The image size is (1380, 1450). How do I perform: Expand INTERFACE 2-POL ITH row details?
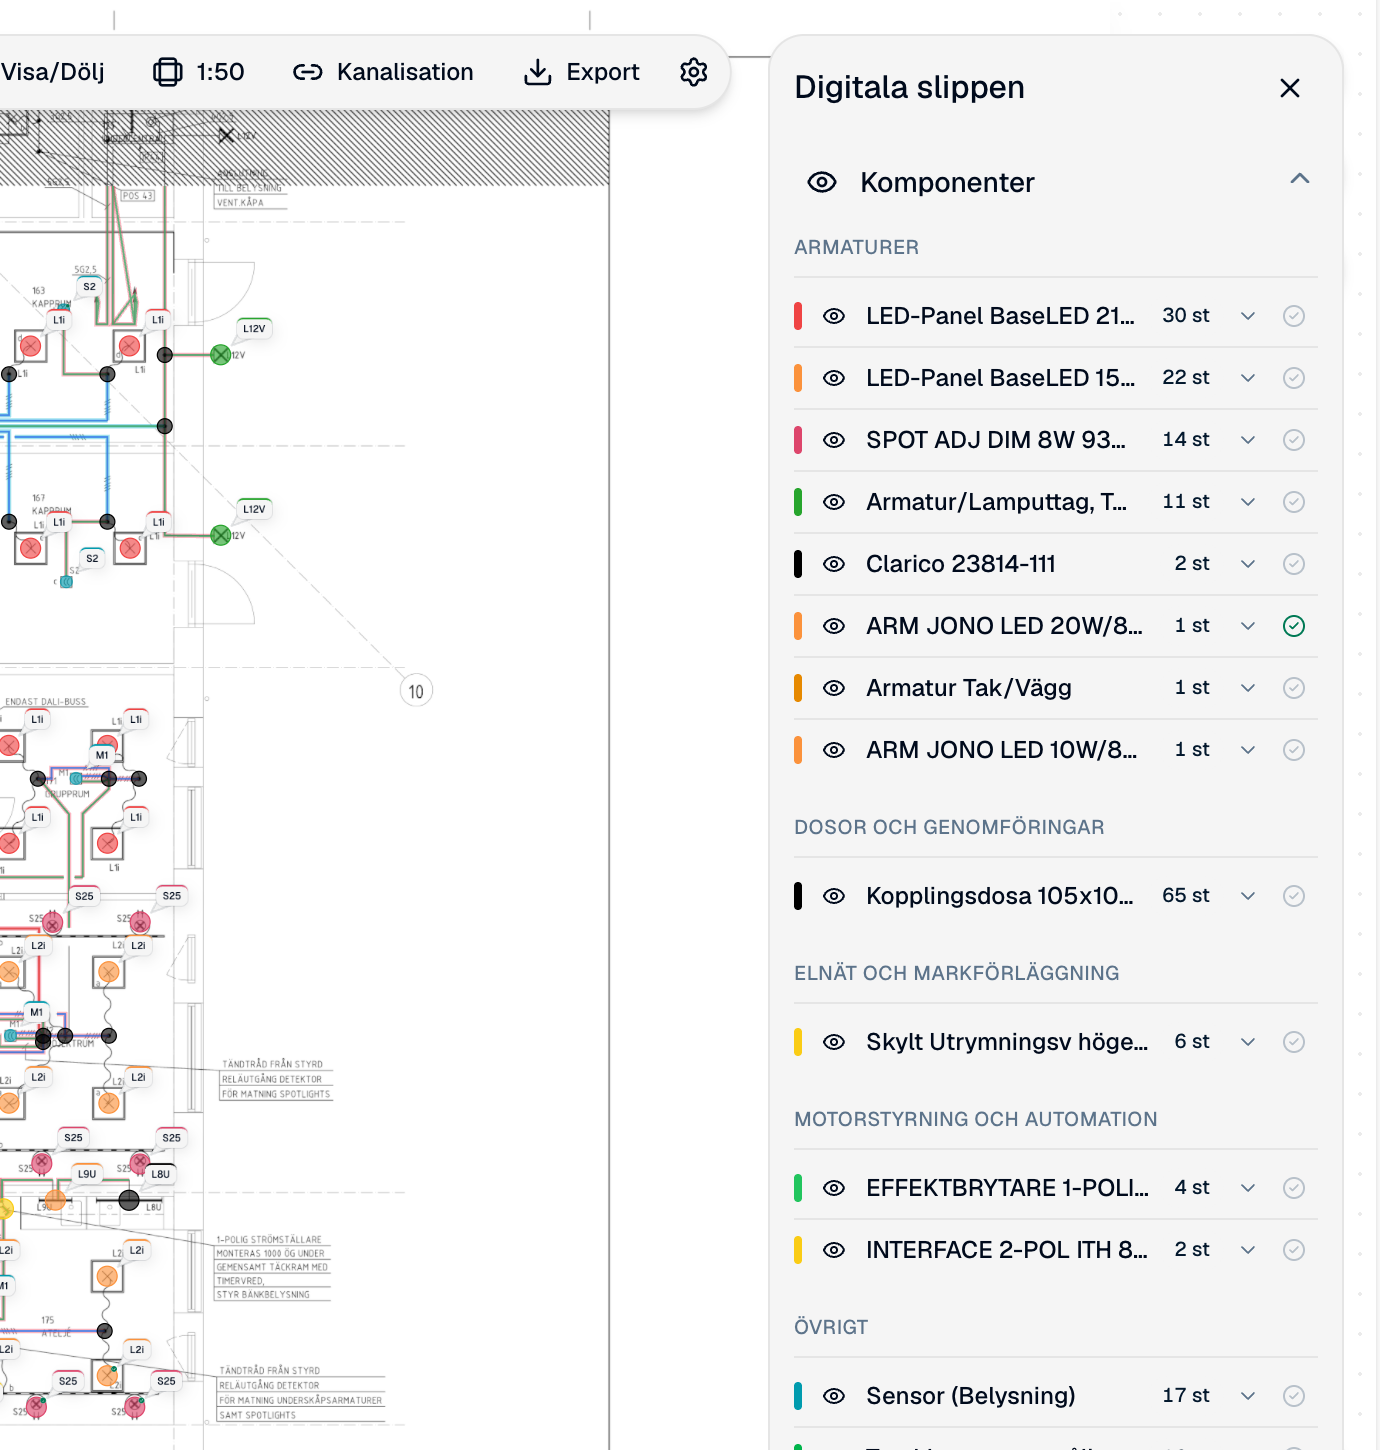point(1248,1250)
